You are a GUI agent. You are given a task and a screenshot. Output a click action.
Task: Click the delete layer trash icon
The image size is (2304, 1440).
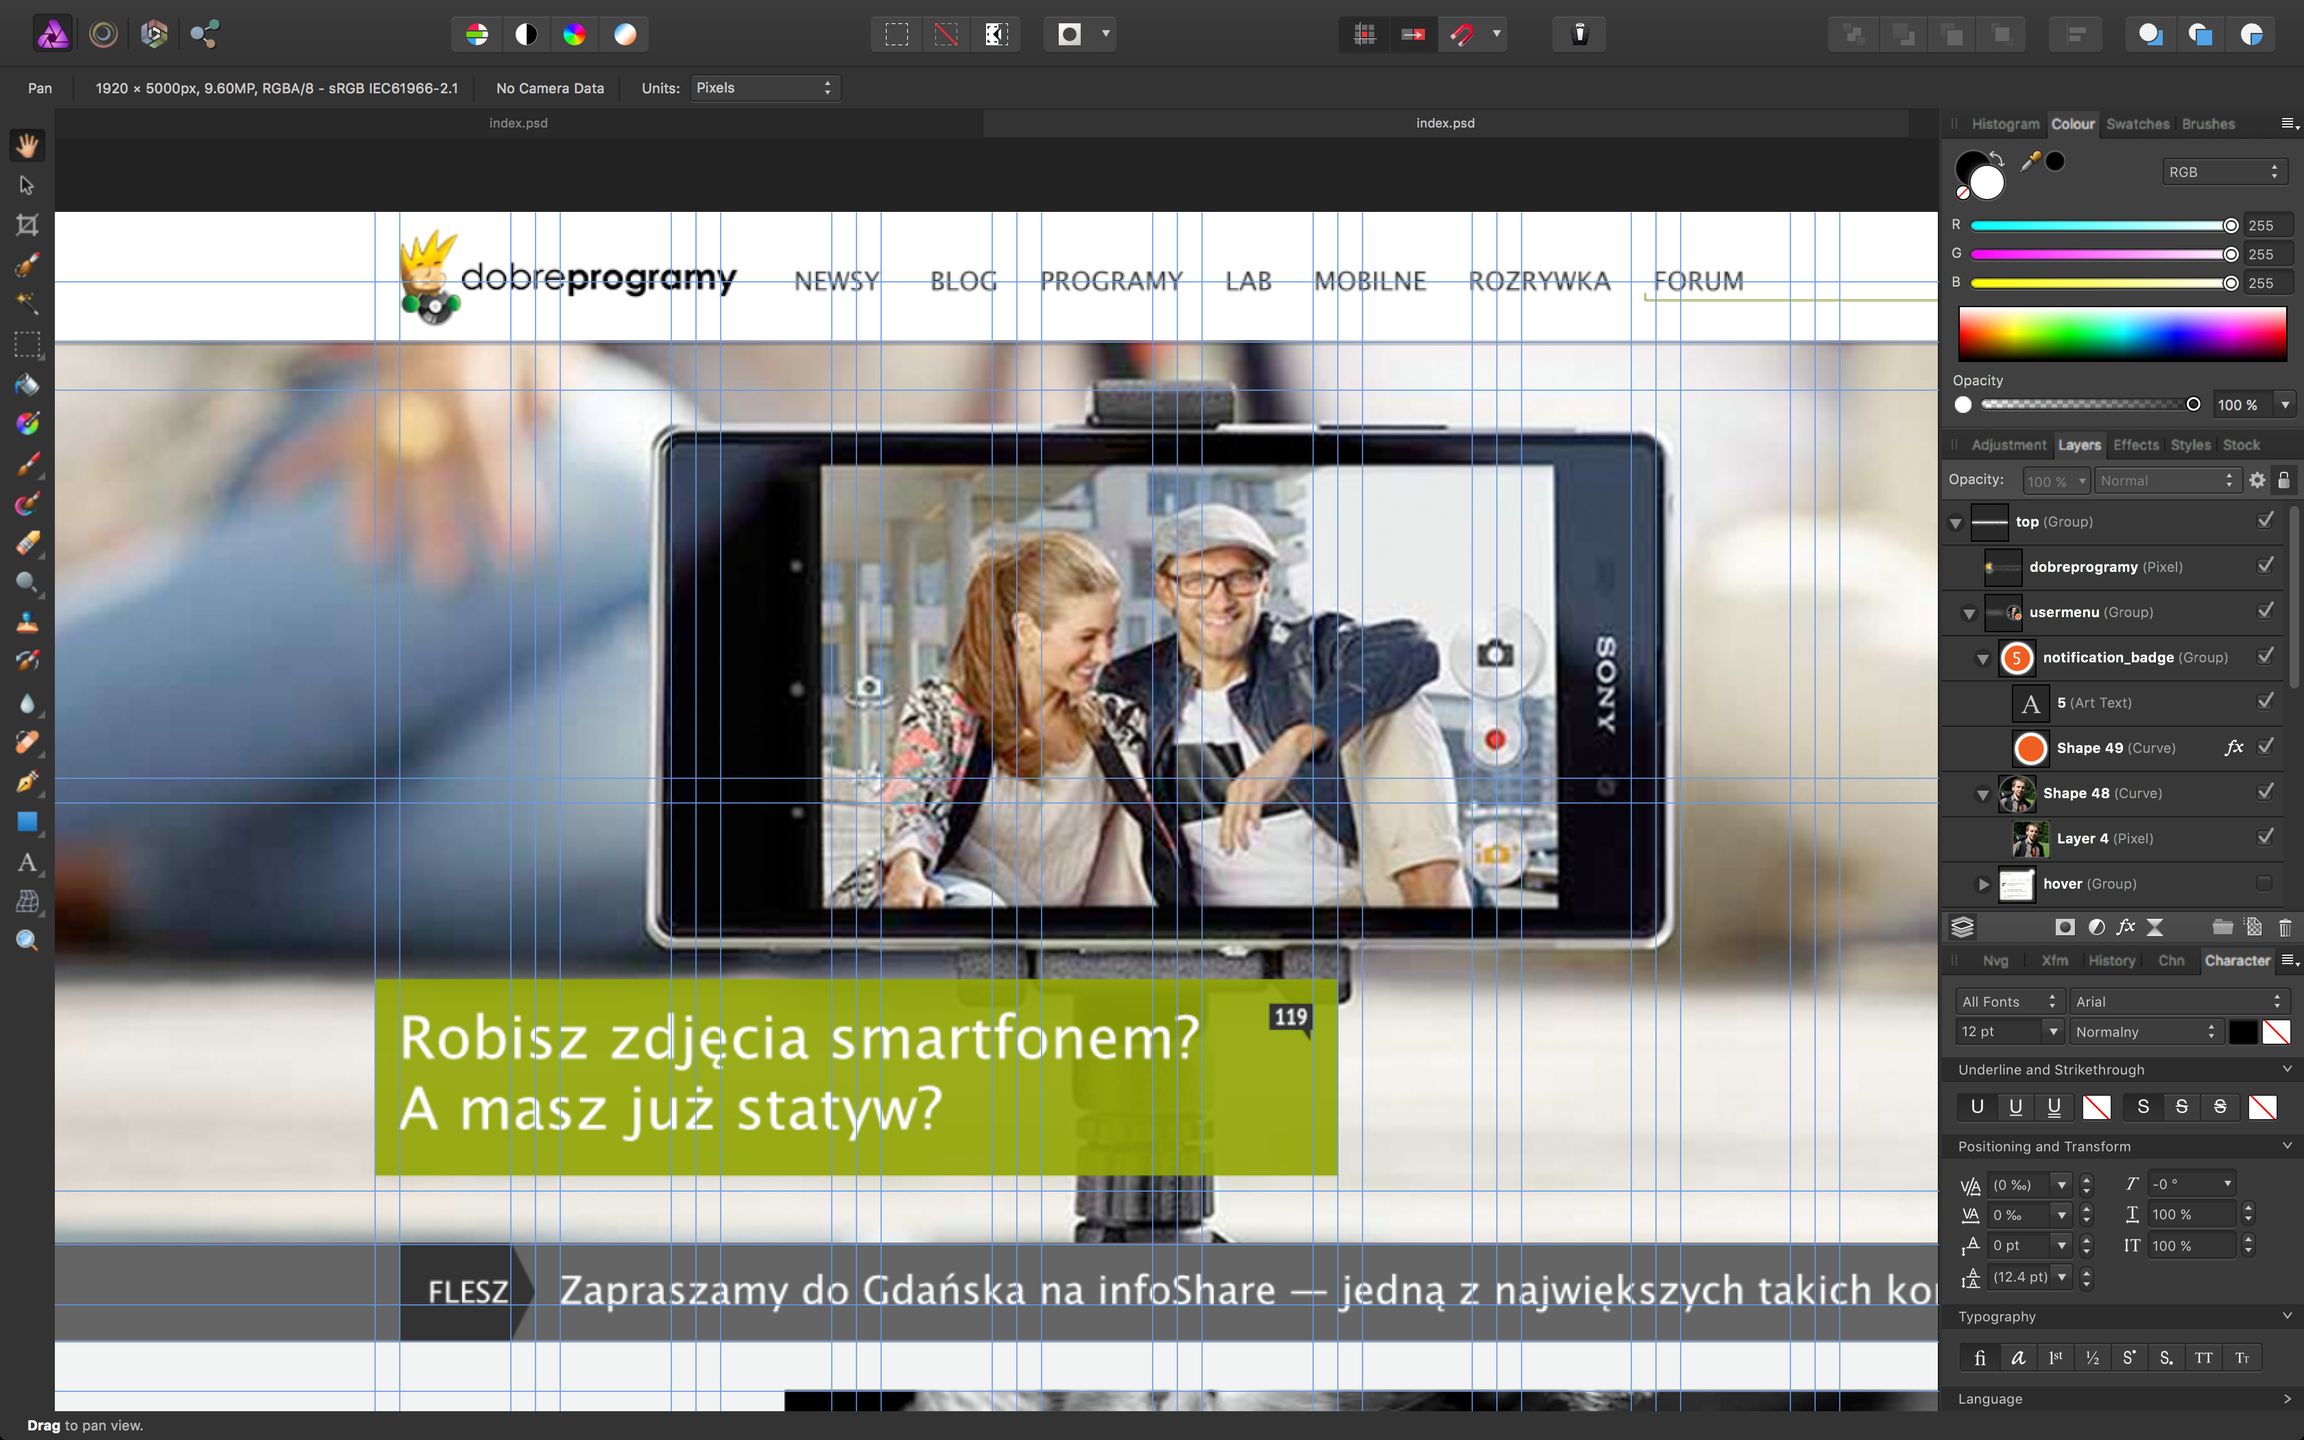[2284, 927]
